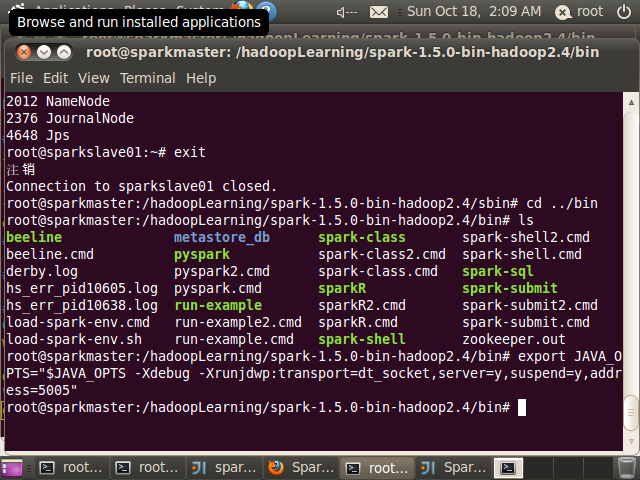
Task: Click 'run-example' green entry
Action: [218, 305]
